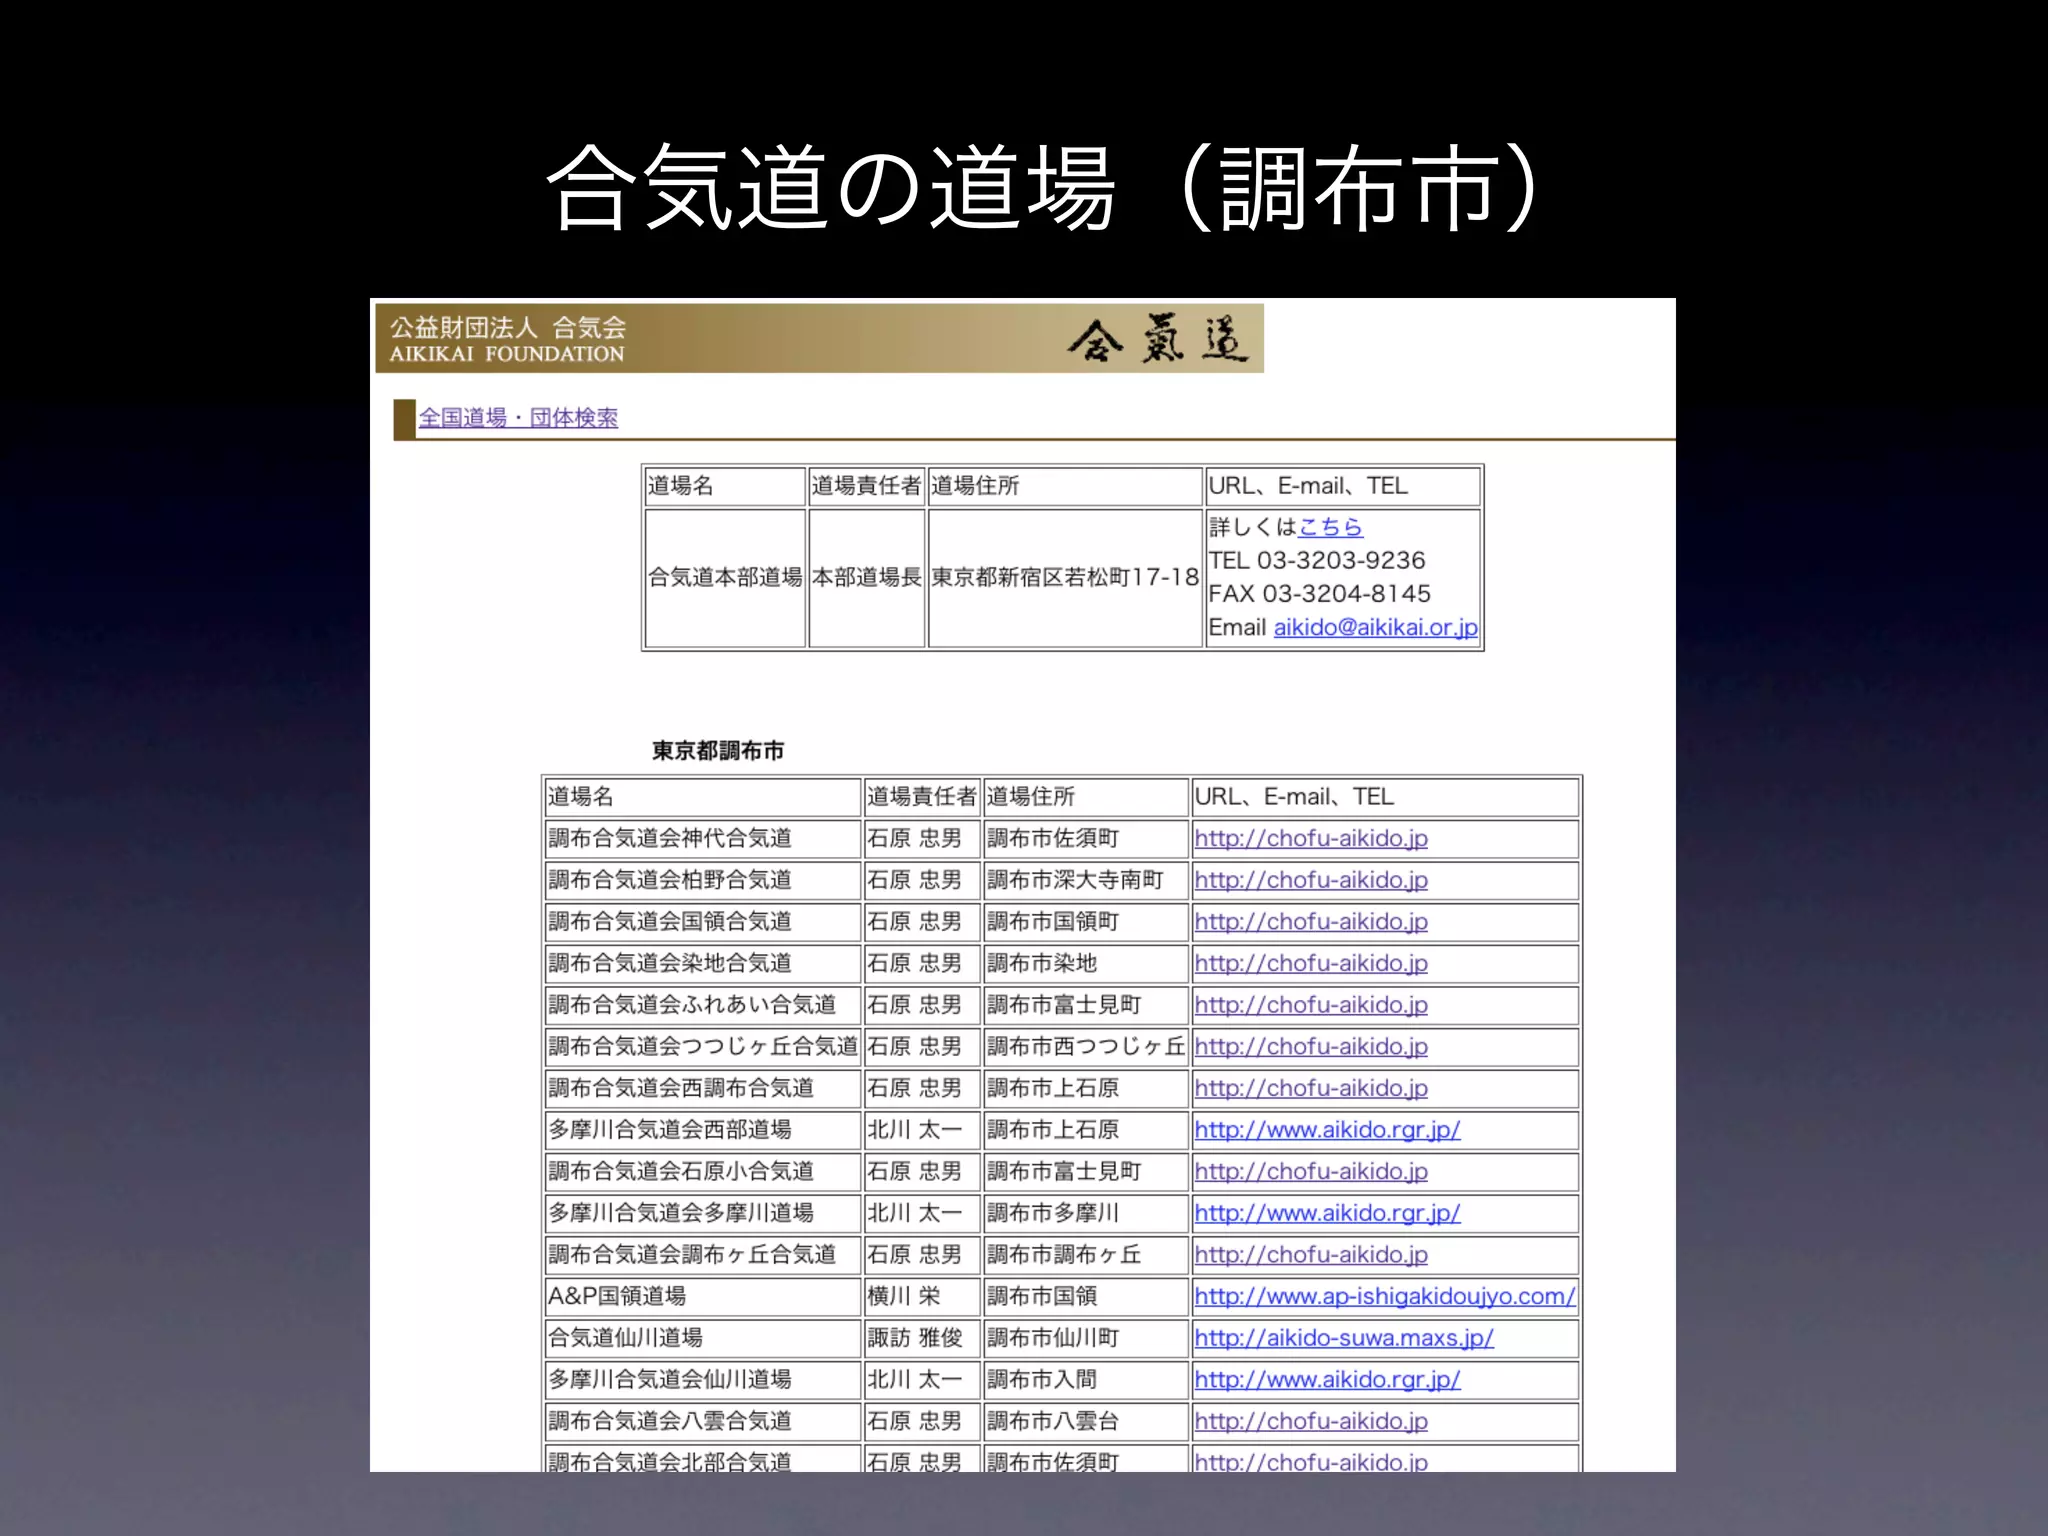Image resolution: width=2048 pixels, height=1536 pixels.
Task: Open the chofu-aikido.jp link for 西調布合気道
Action: 1311,1089
